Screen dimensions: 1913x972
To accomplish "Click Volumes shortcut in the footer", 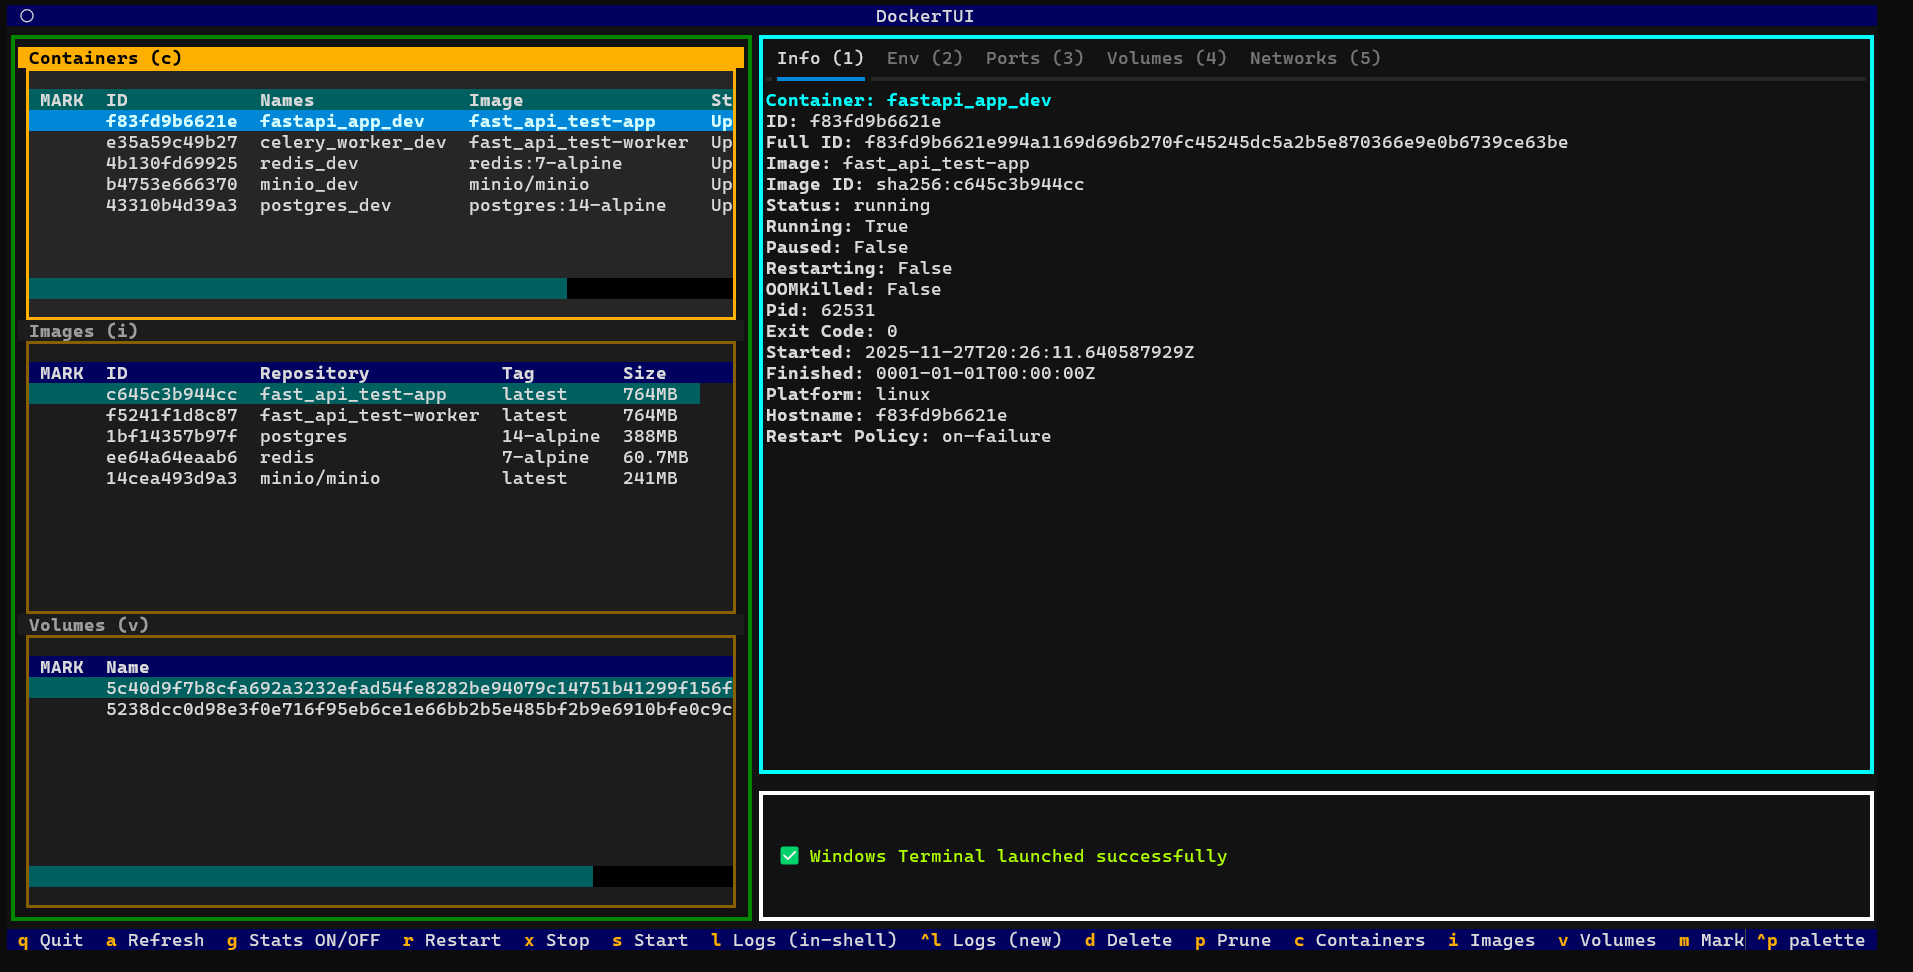I will point(1607,940).
